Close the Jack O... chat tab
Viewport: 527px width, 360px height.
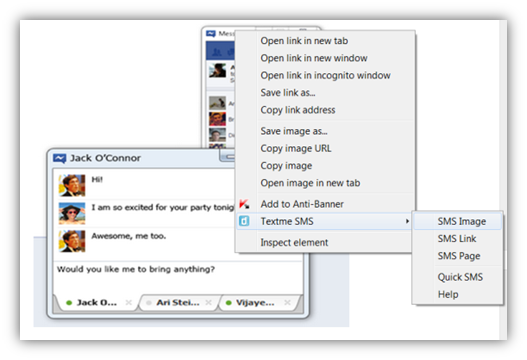coord(128,303)
